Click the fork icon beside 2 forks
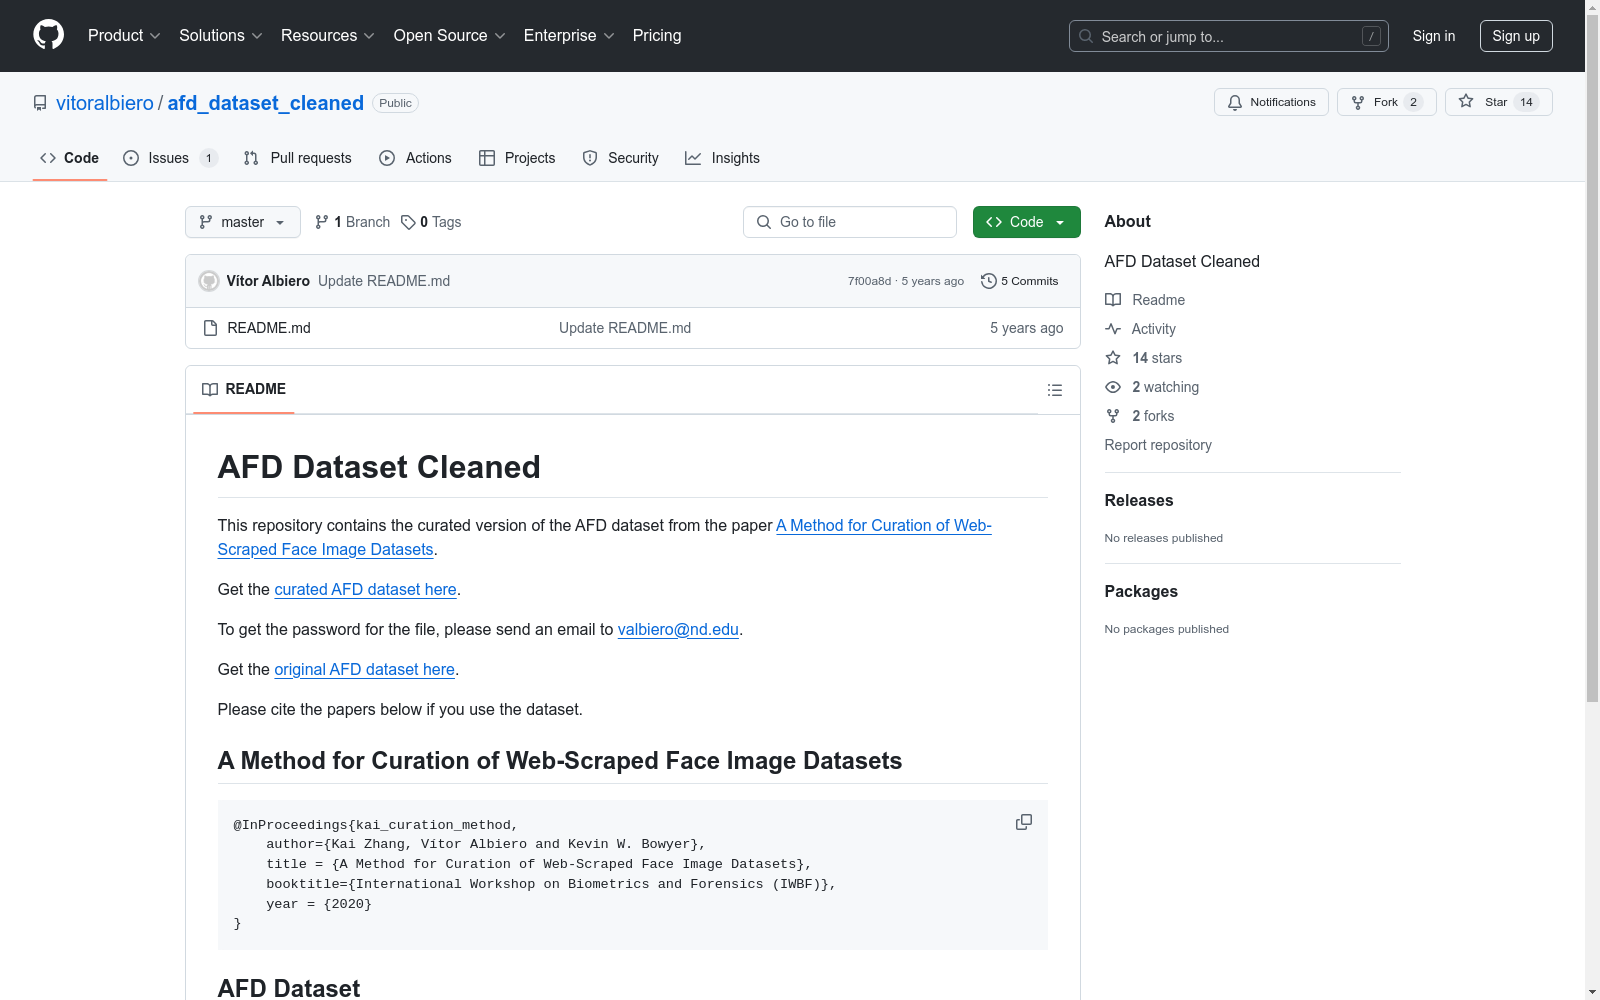The height and width of the screenshot is (1000, 1600). (x=1113, y=416)
